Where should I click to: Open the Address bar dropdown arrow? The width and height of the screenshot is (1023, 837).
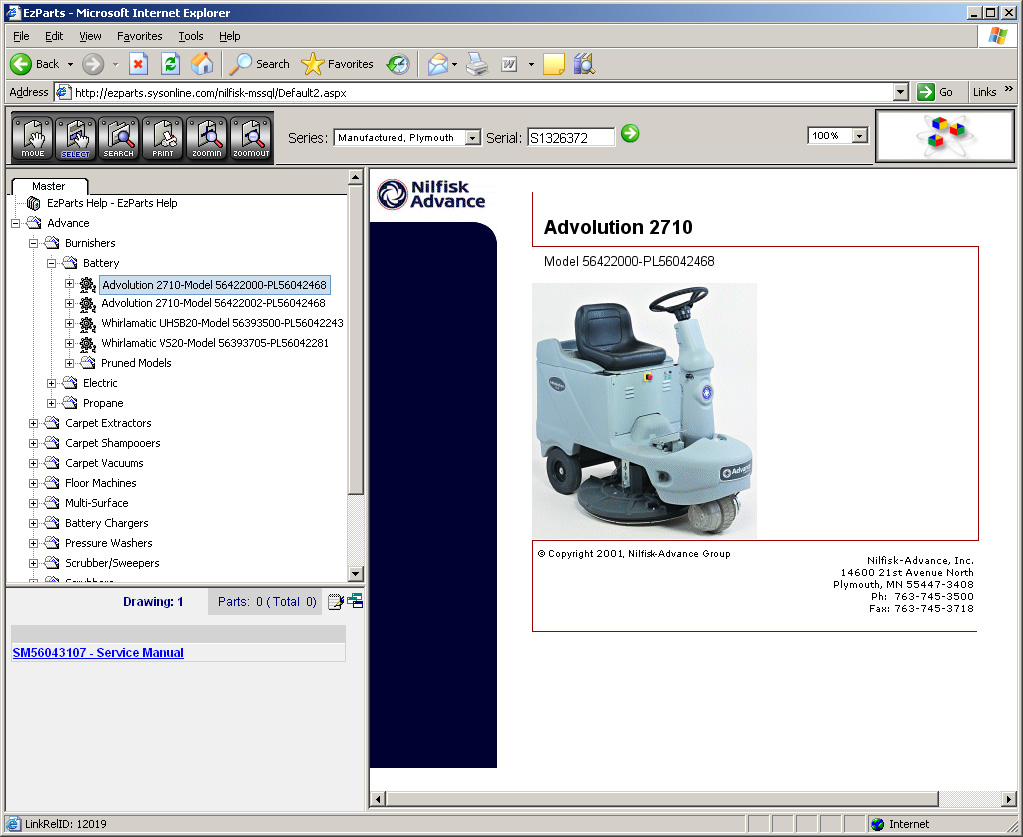pyautogui.click(x=901, y=92)
